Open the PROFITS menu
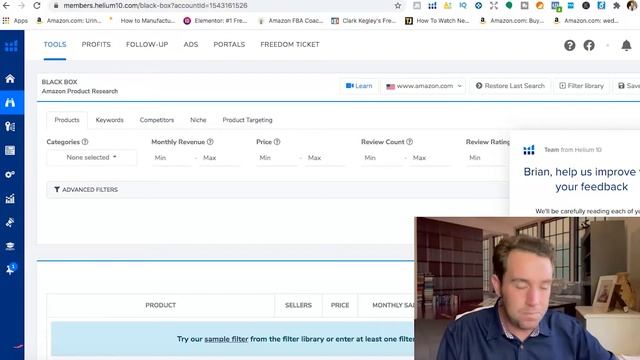 point(96,44)
